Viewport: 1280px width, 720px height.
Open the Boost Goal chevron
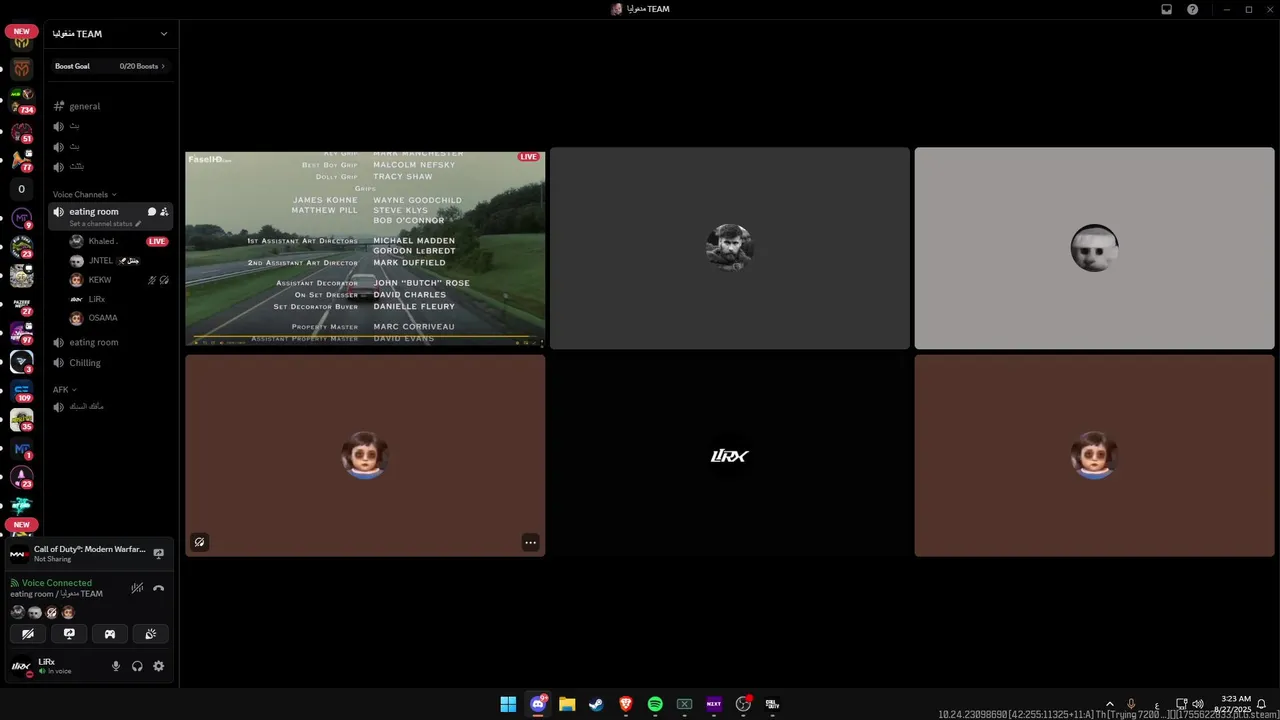(x=163, y=66)
